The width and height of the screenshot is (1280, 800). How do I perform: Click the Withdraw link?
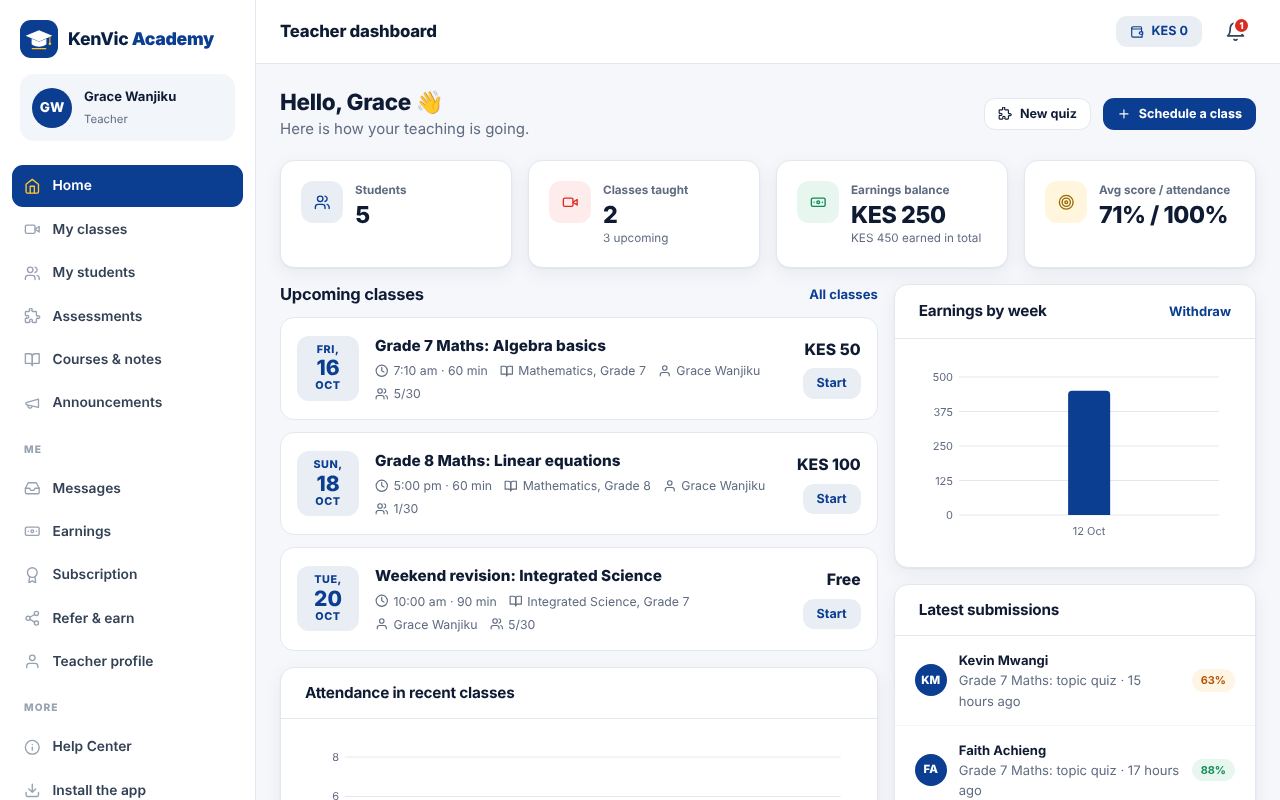click(1200, 312)
